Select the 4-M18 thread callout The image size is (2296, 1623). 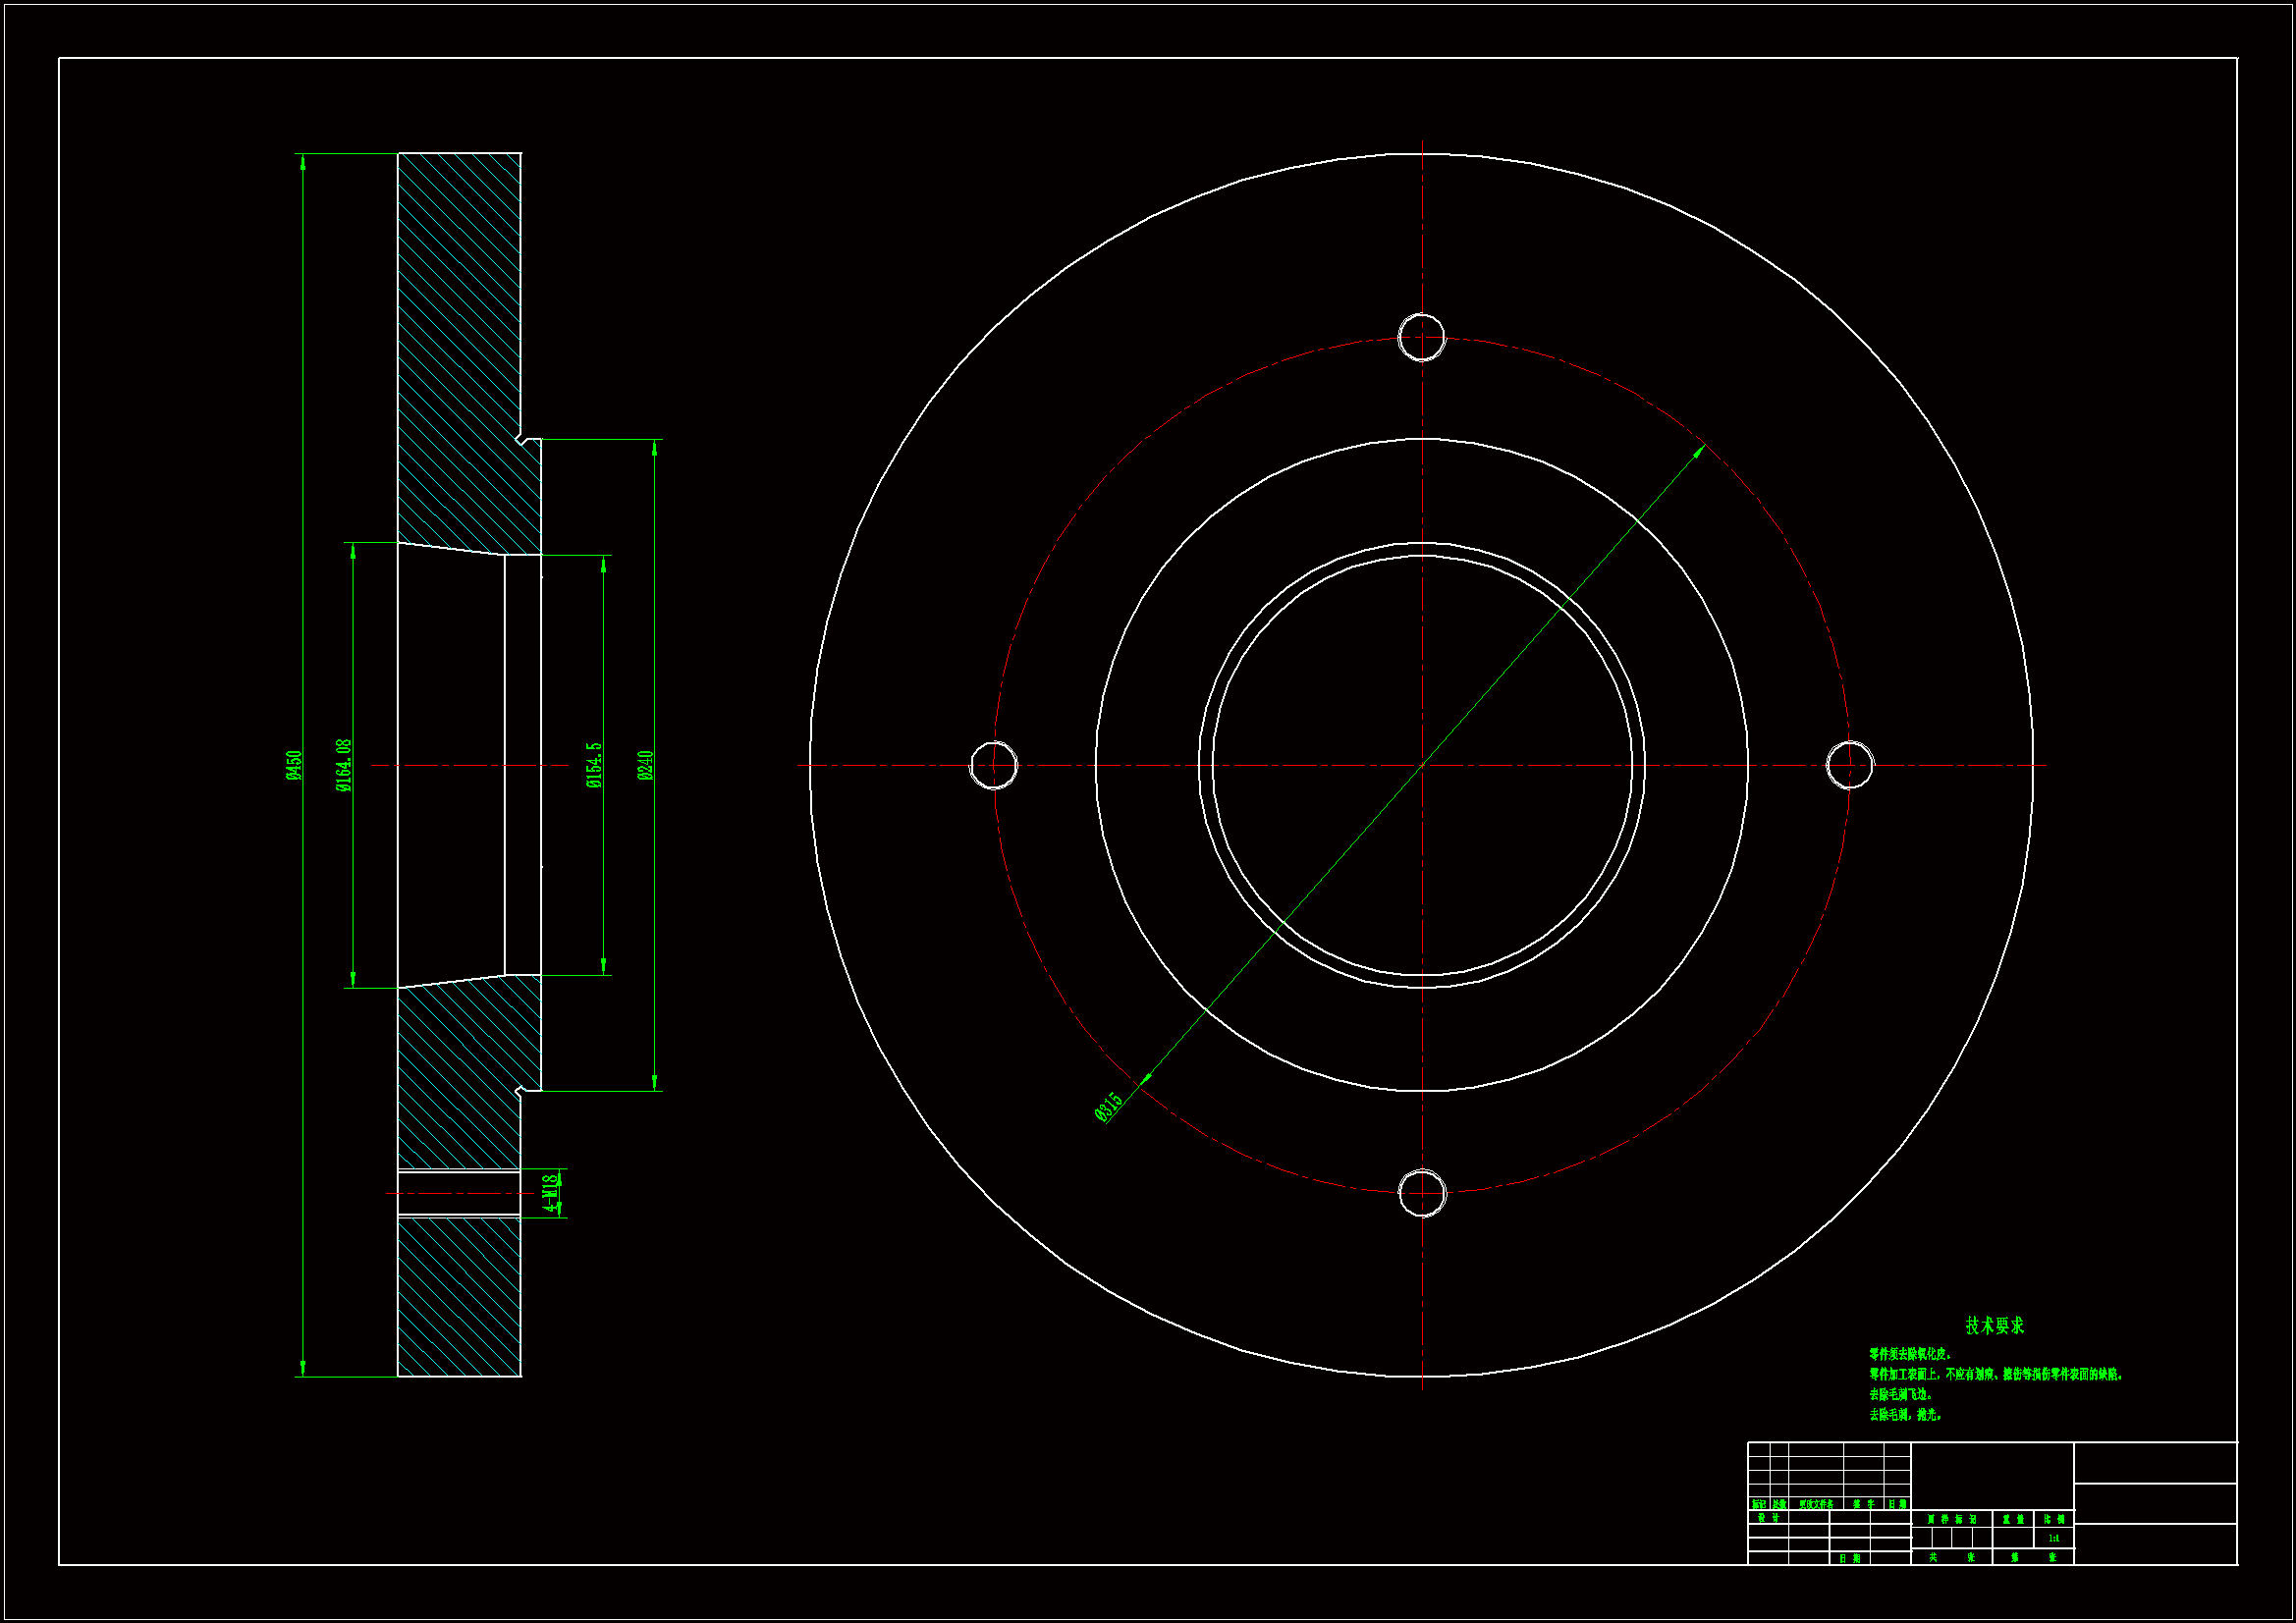[x=551, y=1193]
